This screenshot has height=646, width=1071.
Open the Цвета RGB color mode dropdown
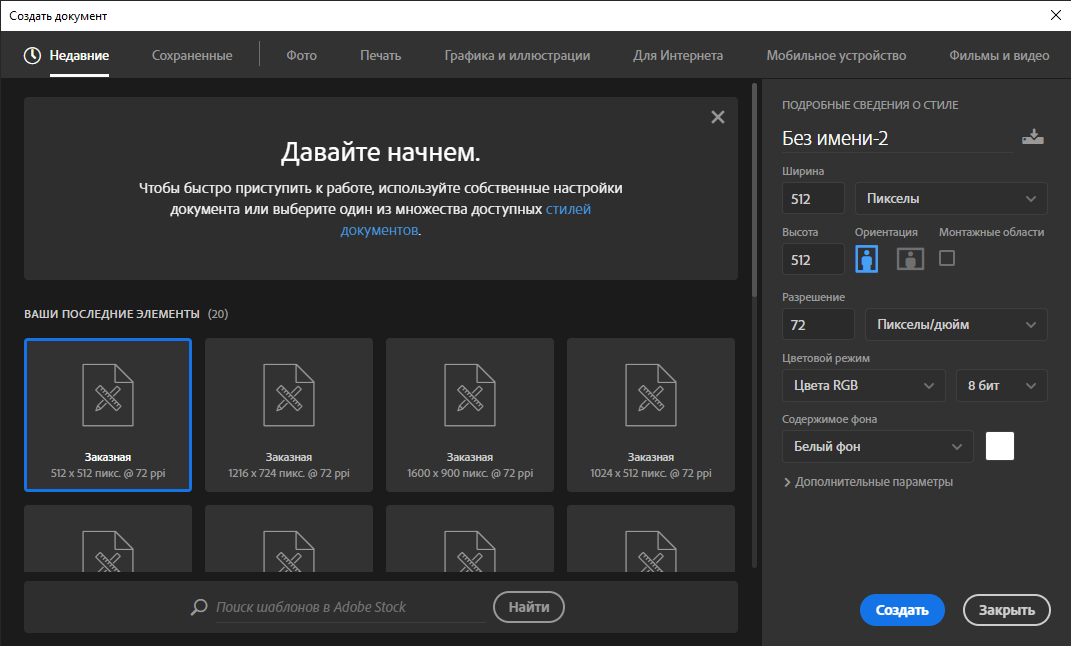coord(863,385)
